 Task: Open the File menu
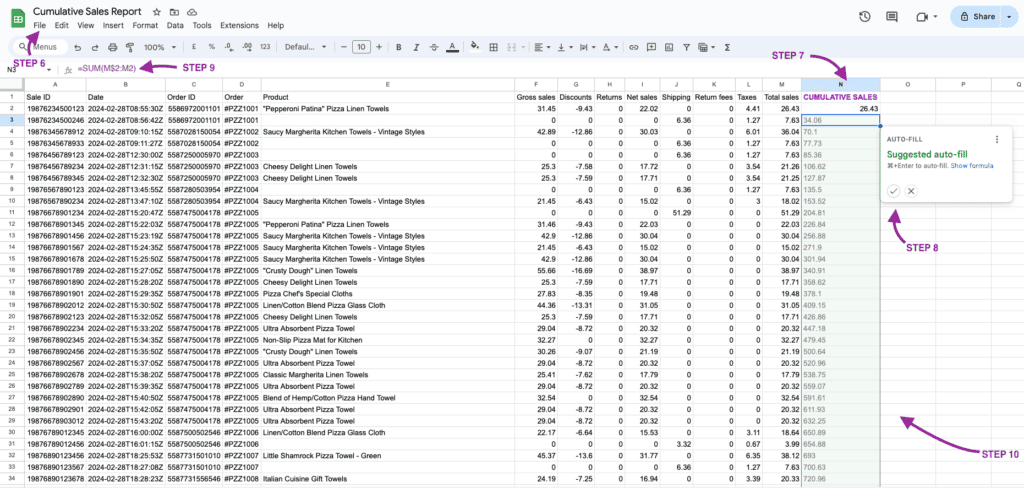[40, 25]
